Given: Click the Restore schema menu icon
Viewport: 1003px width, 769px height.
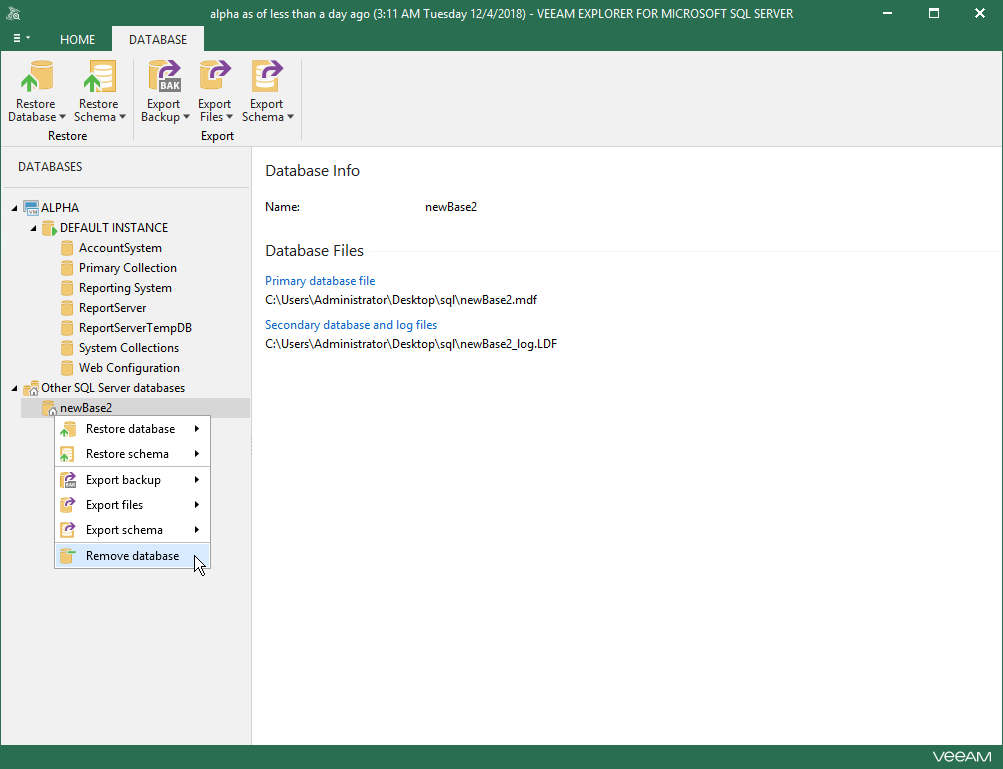Looking at the screenshot, I should (68, 454).
